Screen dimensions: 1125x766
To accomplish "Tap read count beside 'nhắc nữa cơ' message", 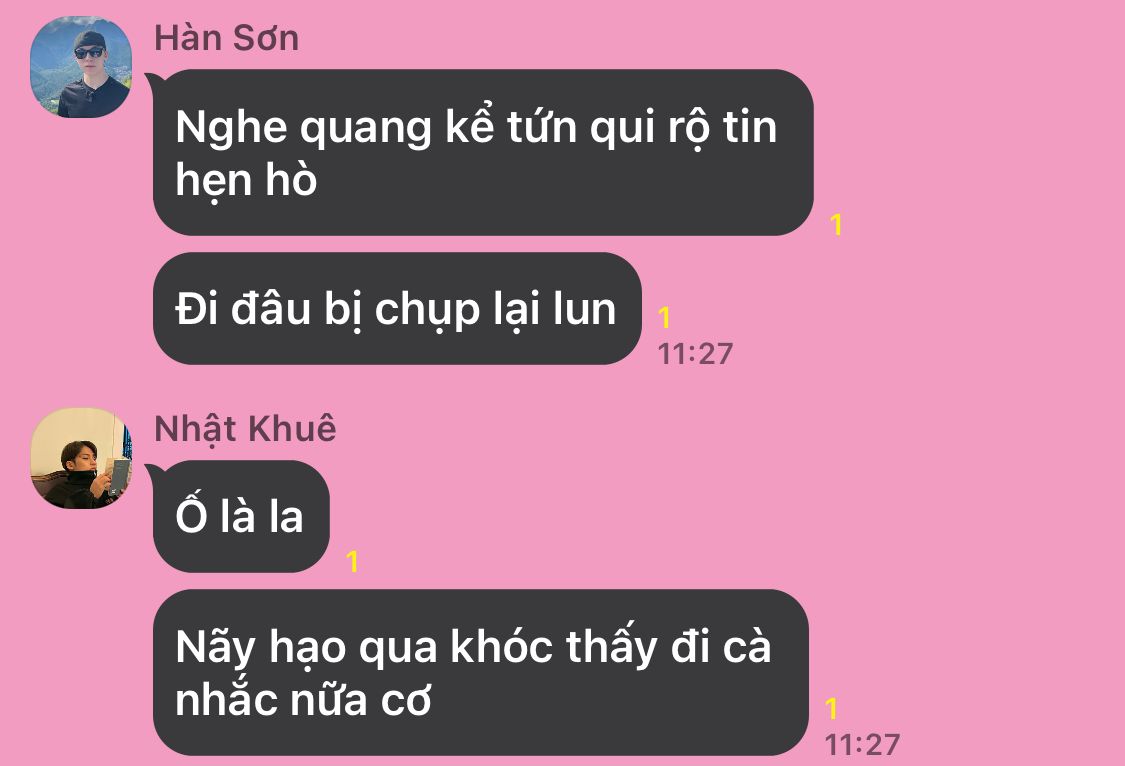I will [x=832, y=709].
